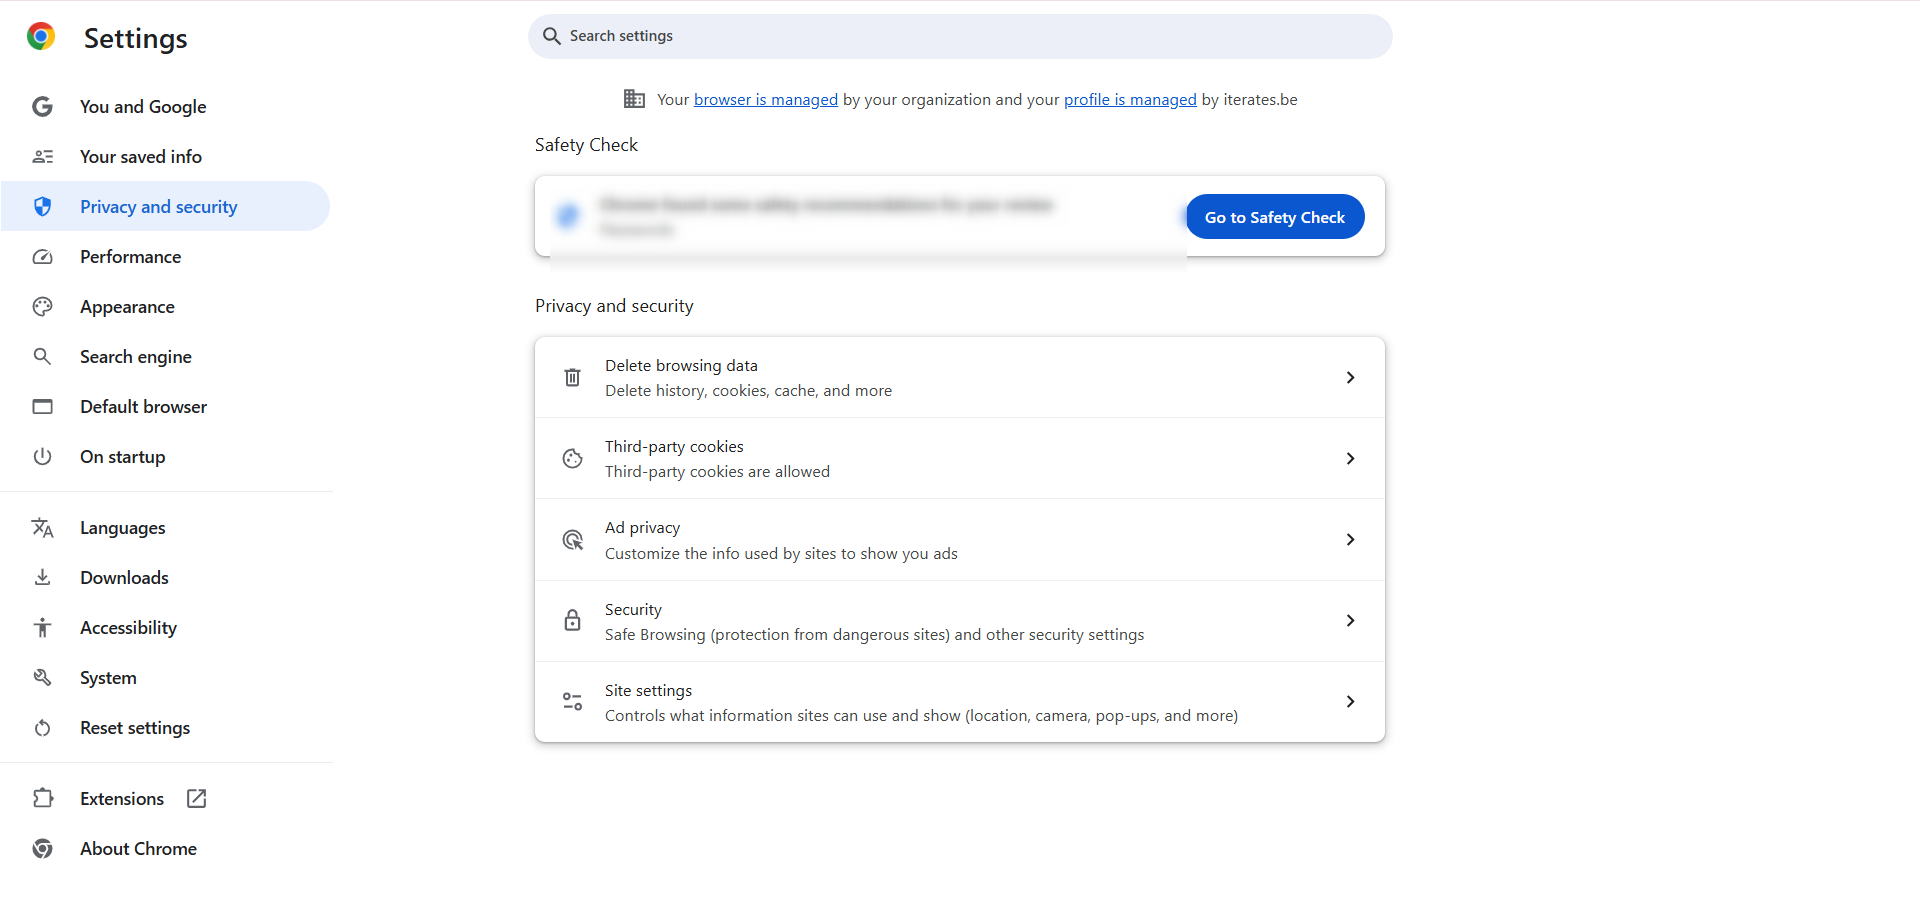Click the managed organization building icon

(634, 99)
